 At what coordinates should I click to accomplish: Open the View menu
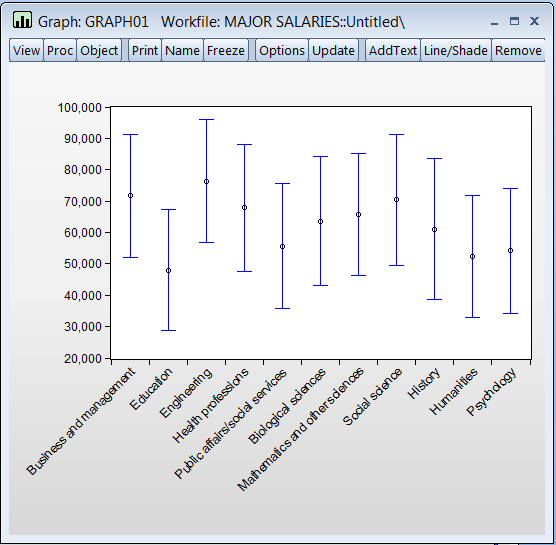click(26, 50)
